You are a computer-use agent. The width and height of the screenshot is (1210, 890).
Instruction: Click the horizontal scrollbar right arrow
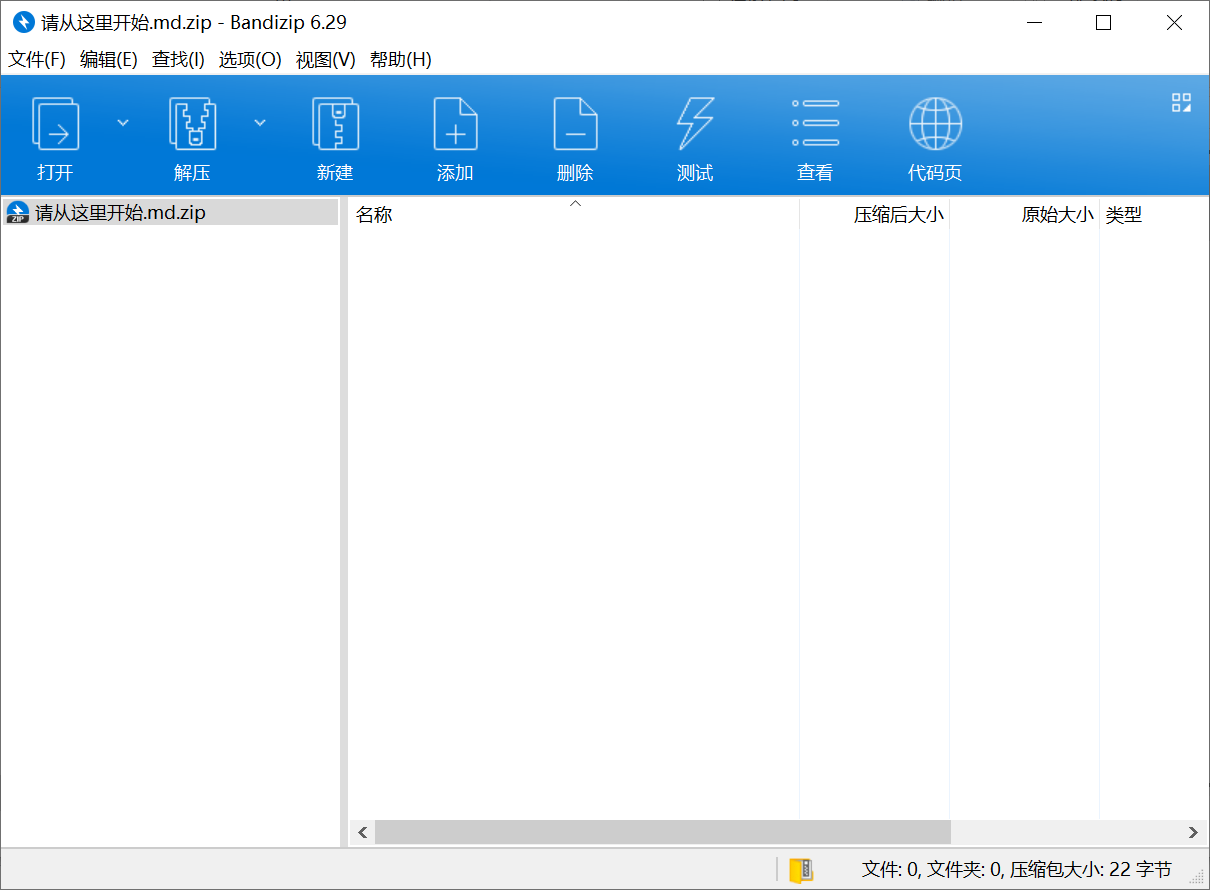tap(1193, 832)
